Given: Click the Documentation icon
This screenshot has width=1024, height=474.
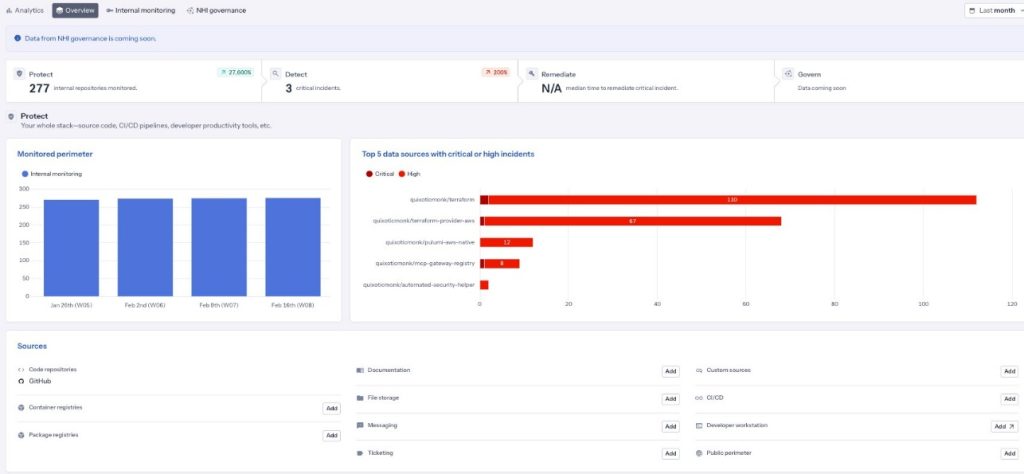Looking at the screenshot, I should pos(360,370).
